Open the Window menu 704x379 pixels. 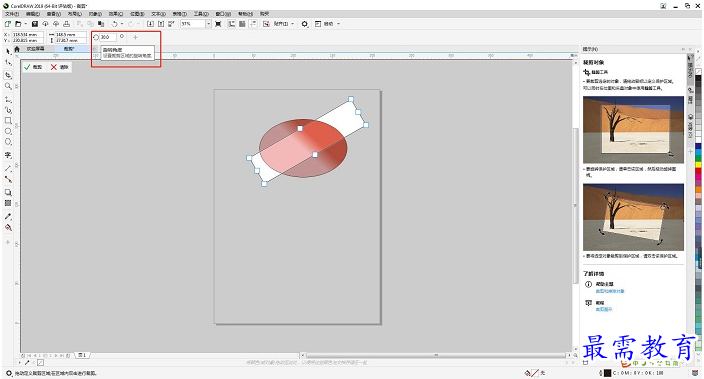[223, 14]
